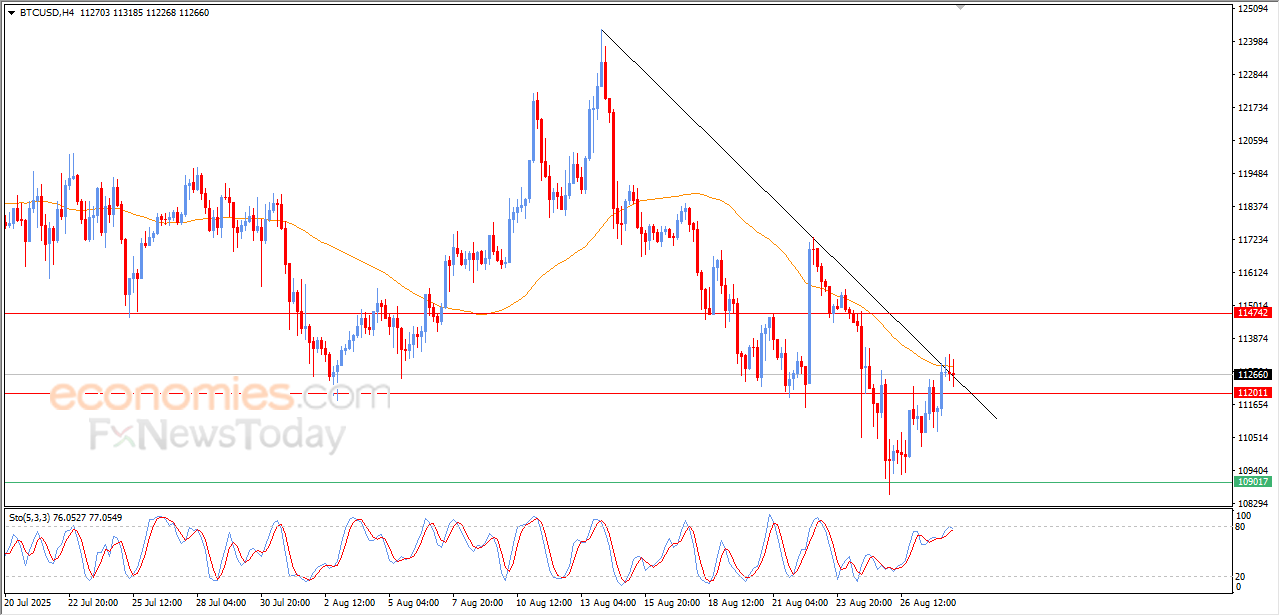Click the 26 Aug 12:00 time label
Image resolution: width=1280 pixels, height=616 pixels.
tap(927, 603)
